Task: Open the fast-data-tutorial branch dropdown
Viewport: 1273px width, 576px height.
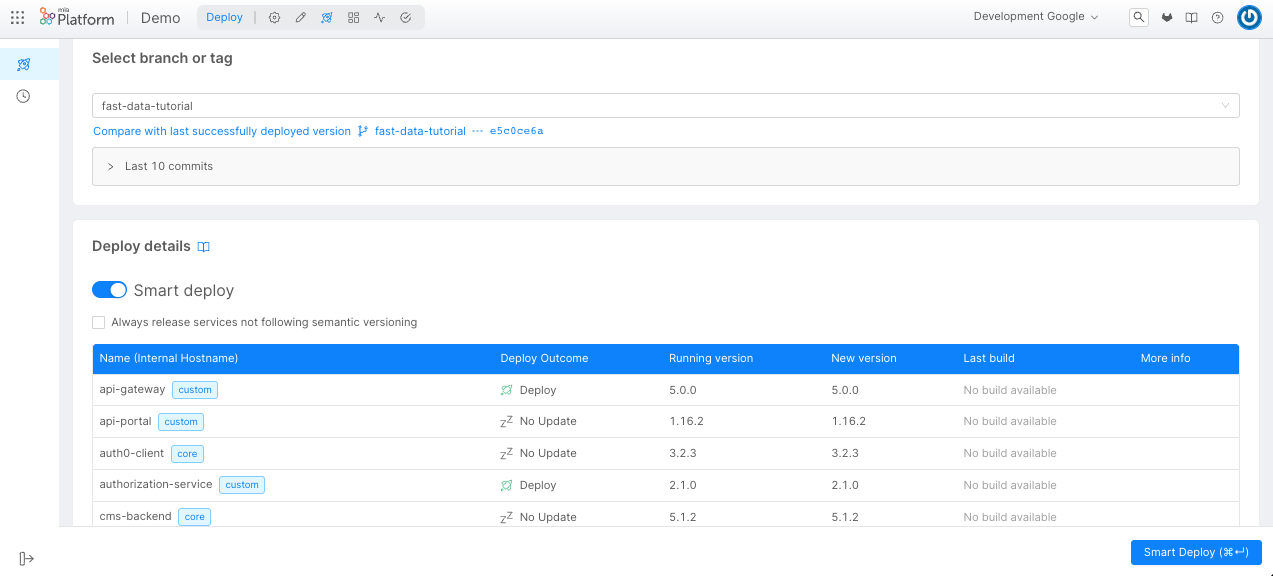Action: (x=665, y=106)
